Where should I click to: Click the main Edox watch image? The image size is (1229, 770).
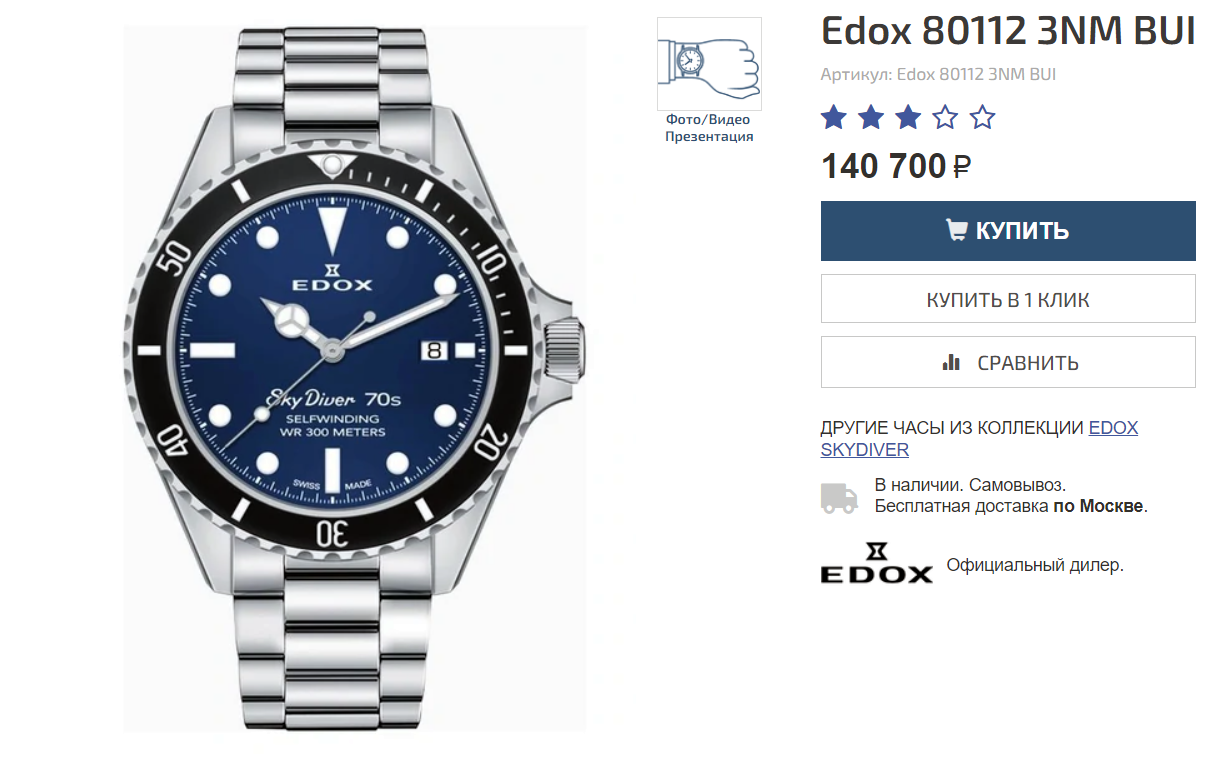click(354, 380)
